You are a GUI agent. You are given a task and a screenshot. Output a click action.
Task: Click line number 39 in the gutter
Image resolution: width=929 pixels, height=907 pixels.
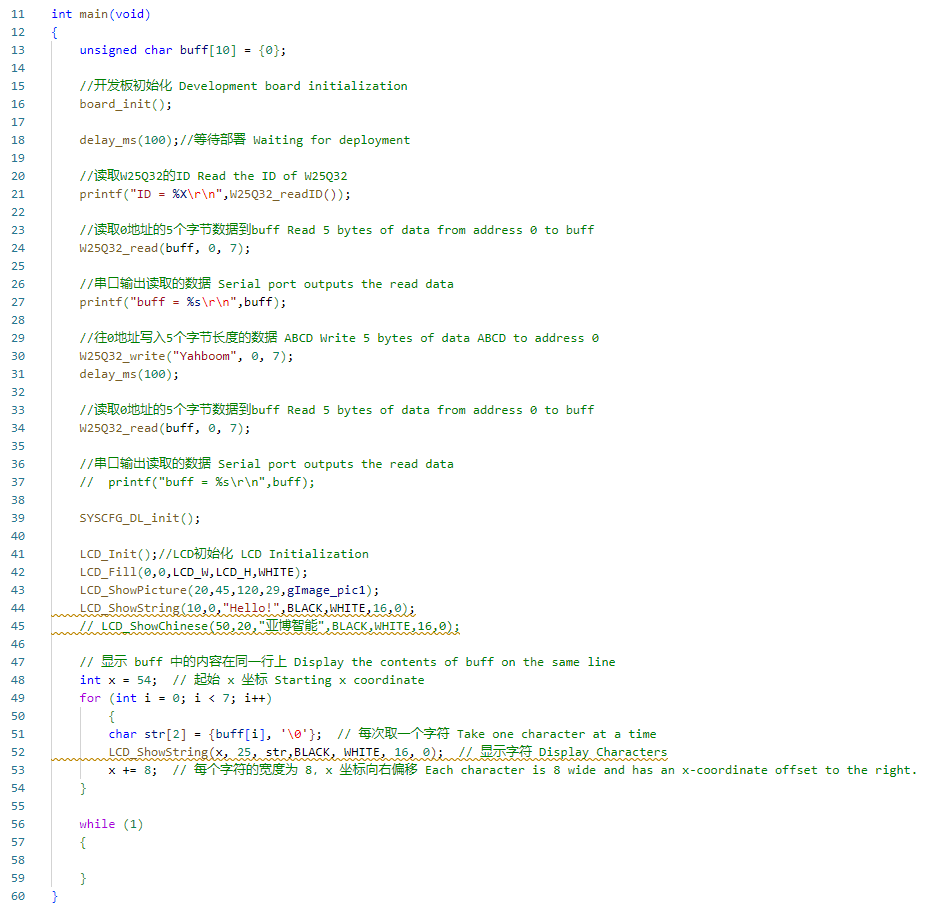tap(18, 518)
